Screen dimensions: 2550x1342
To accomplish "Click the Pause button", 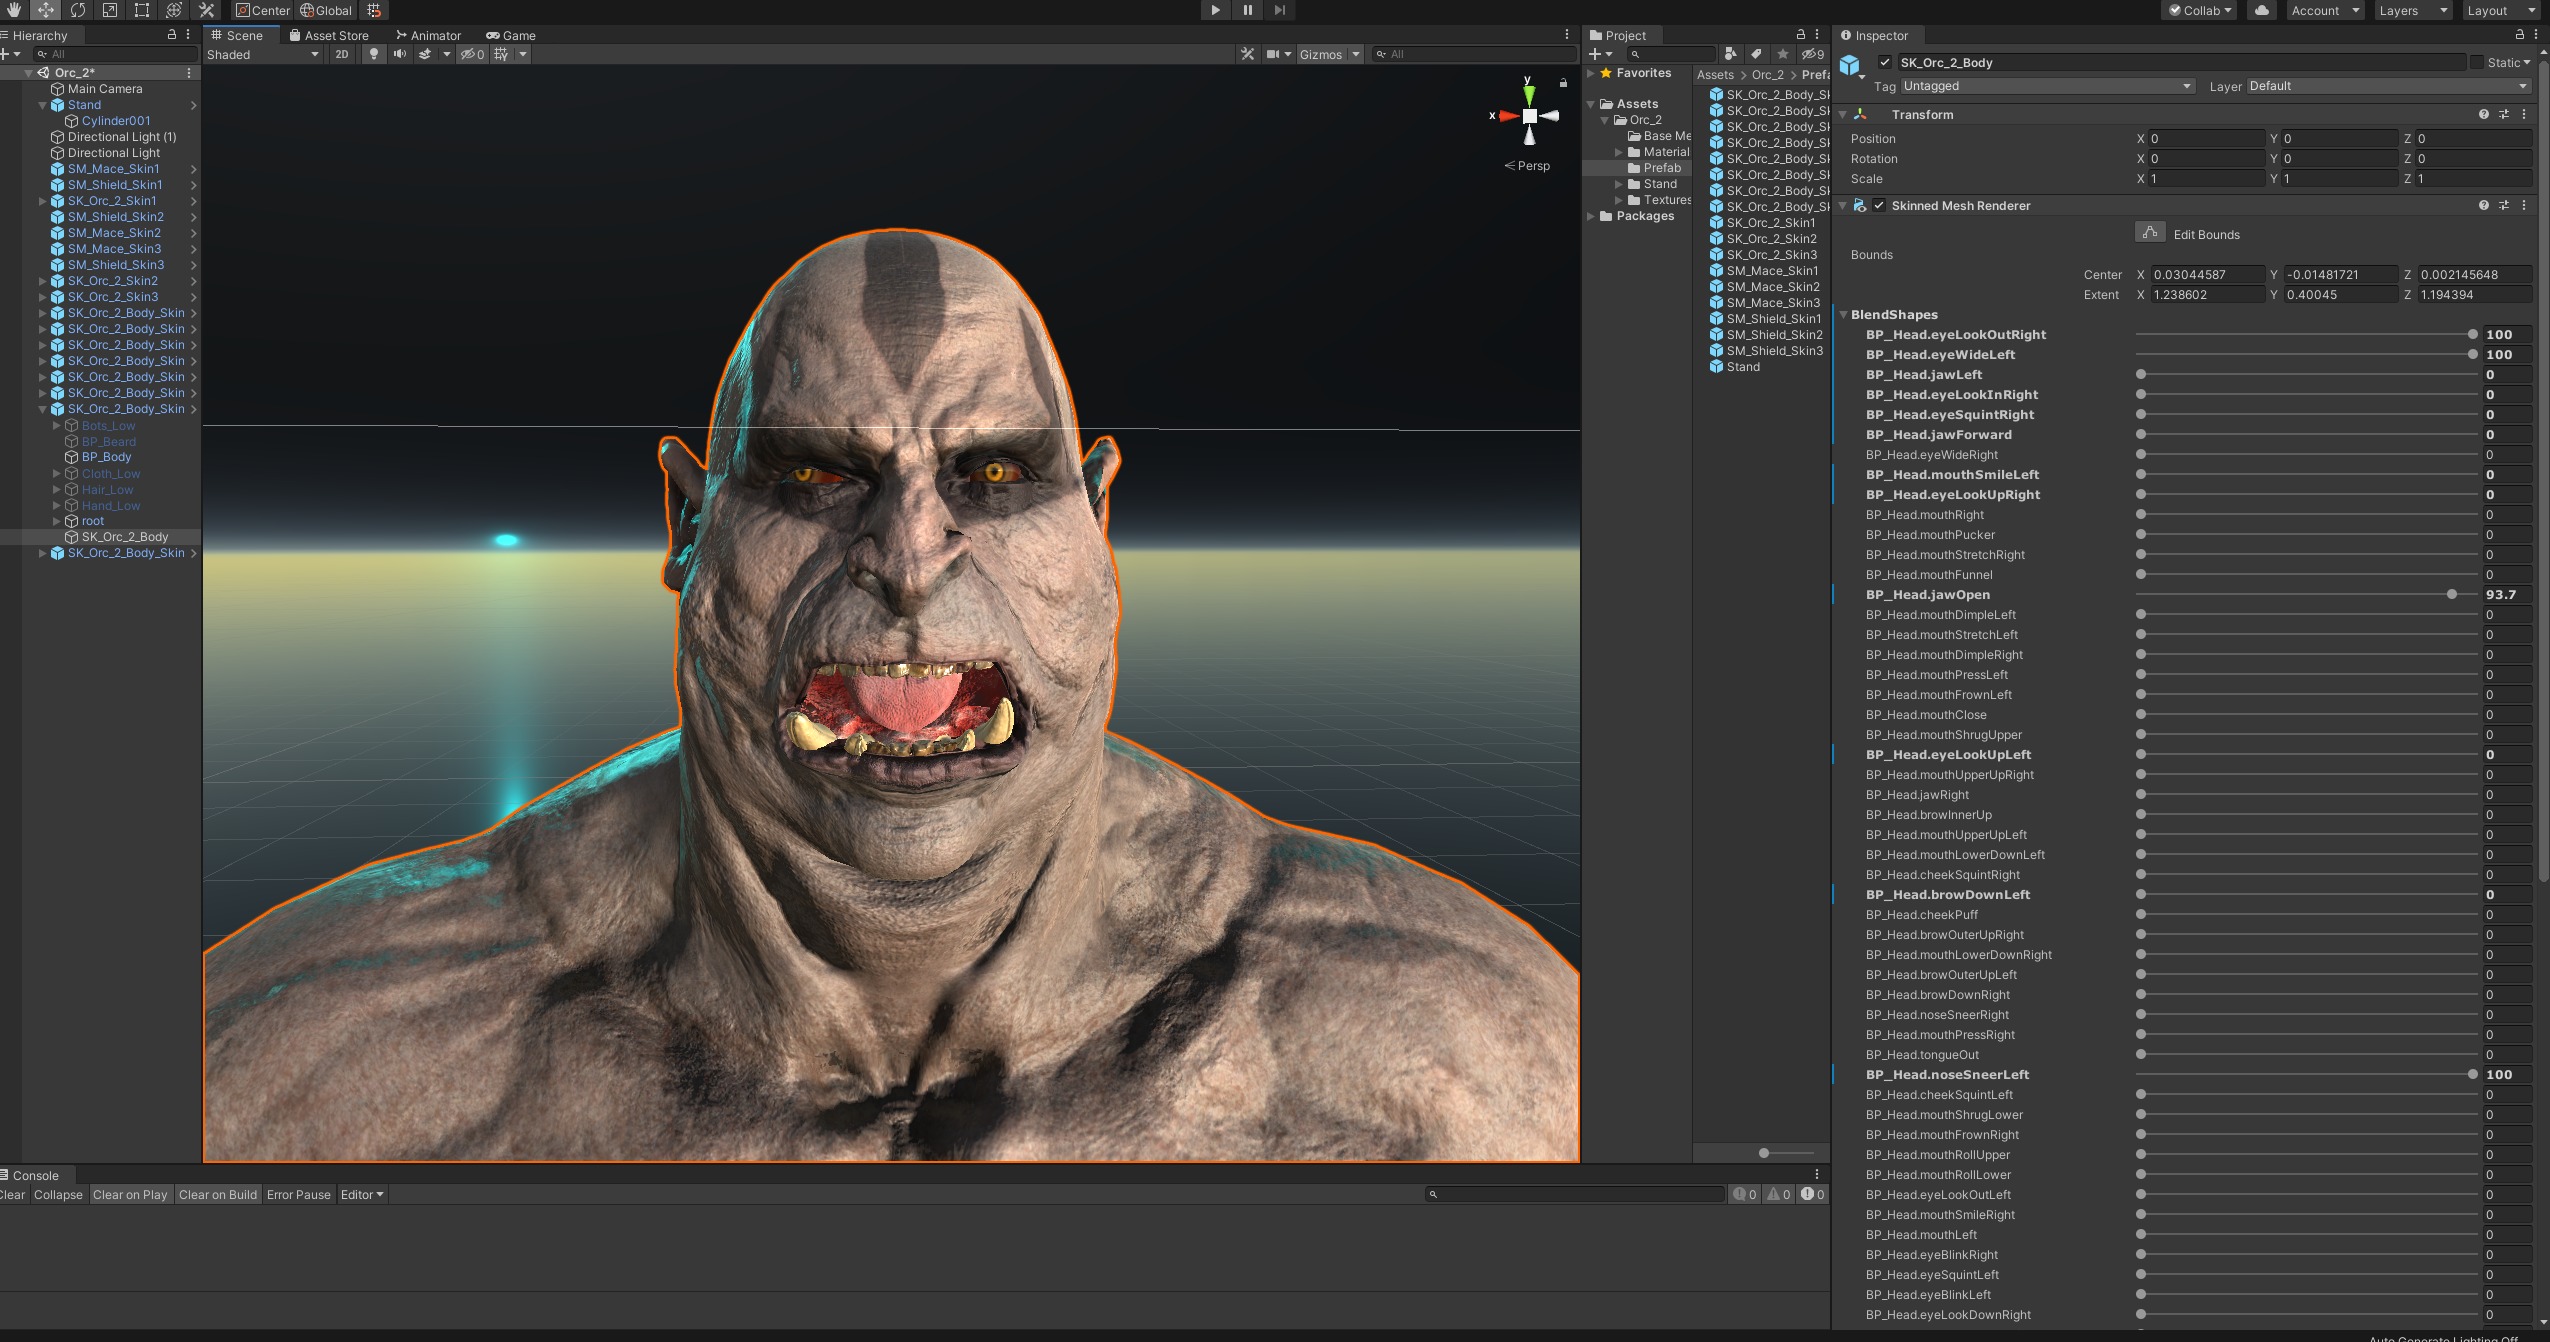I will (1247, 10).
